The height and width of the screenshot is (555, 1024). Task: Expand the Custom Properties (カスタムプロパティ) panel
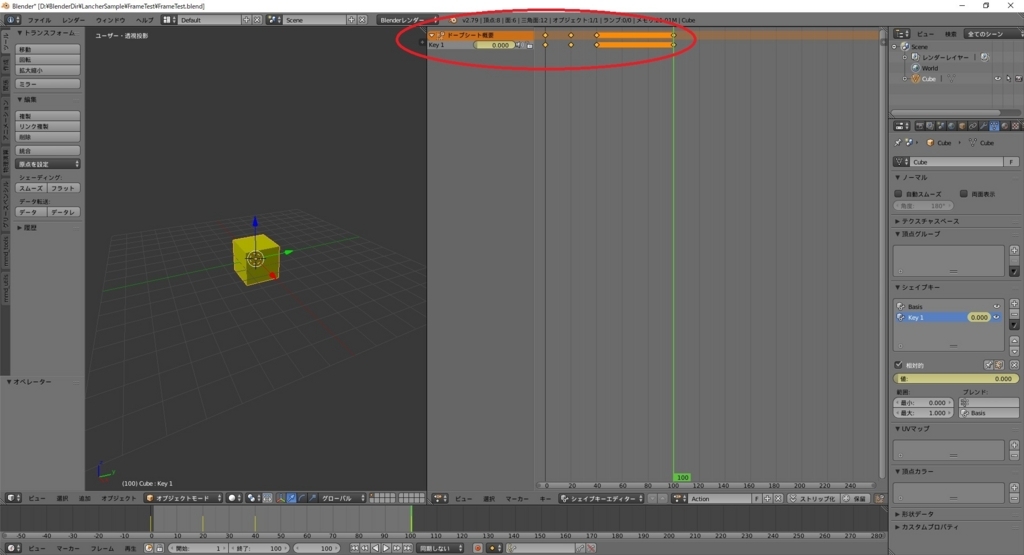pos(926,527)
